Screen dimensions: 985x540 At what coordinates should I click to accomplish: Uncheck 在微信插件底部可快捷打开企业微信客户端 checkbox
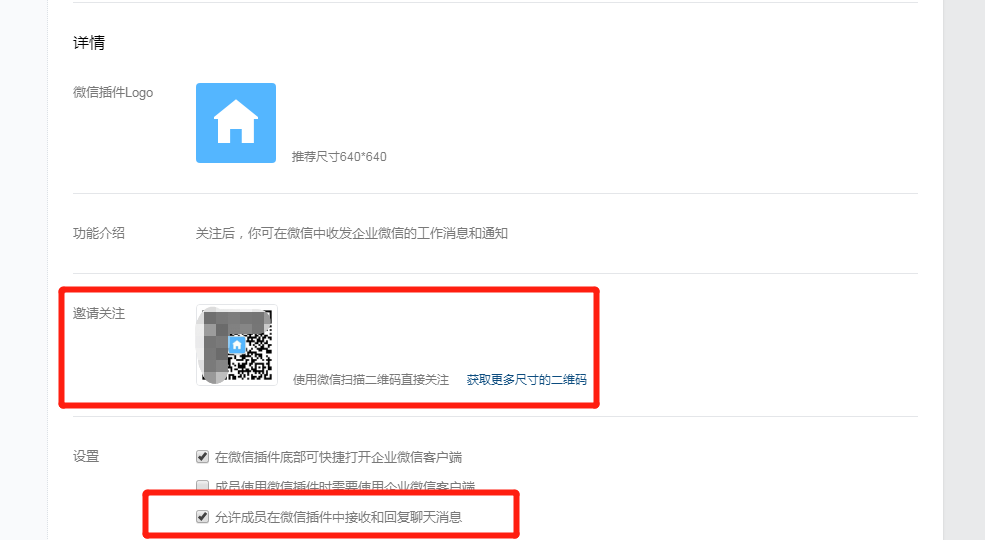click(202, 456)
